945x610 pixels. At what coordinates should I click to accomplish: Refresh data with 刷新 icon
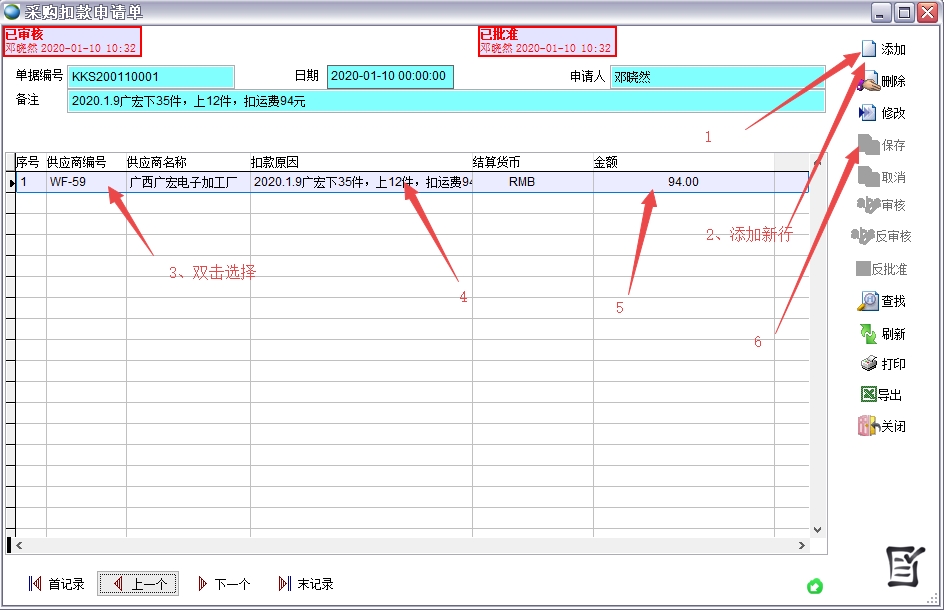[869, 333]
